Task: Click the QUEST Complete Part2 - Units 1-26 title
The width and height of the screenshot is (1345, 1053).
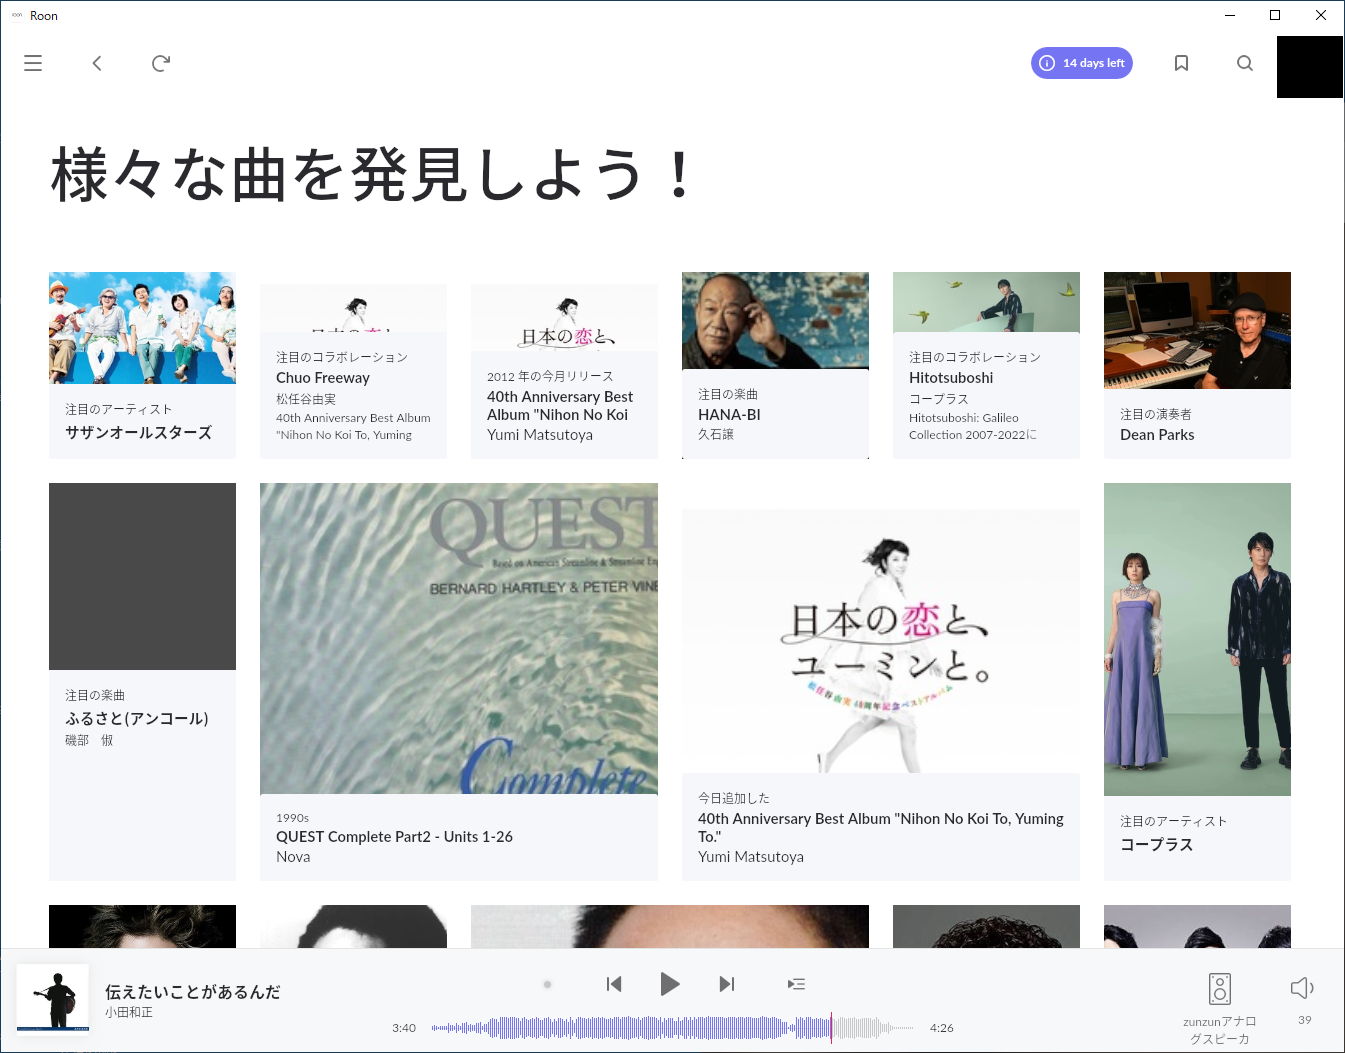Action: point(394,836)
